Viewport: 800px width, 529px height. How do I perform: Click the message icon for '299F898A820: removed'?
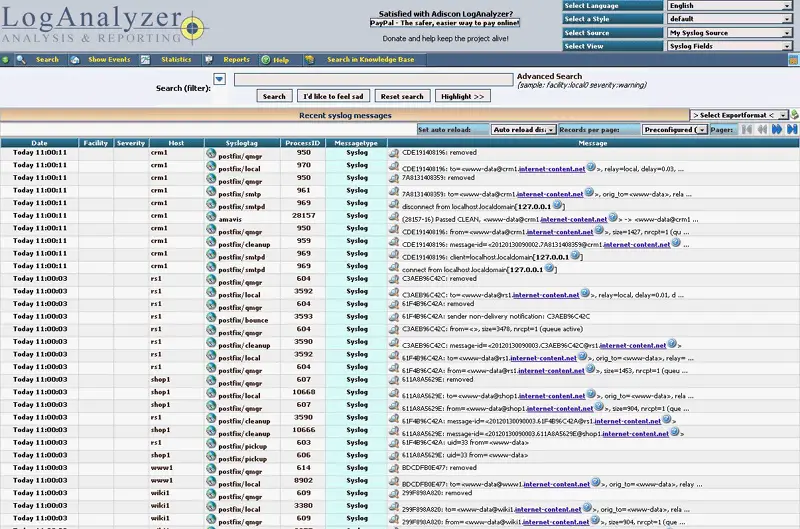tap(394, 493)
